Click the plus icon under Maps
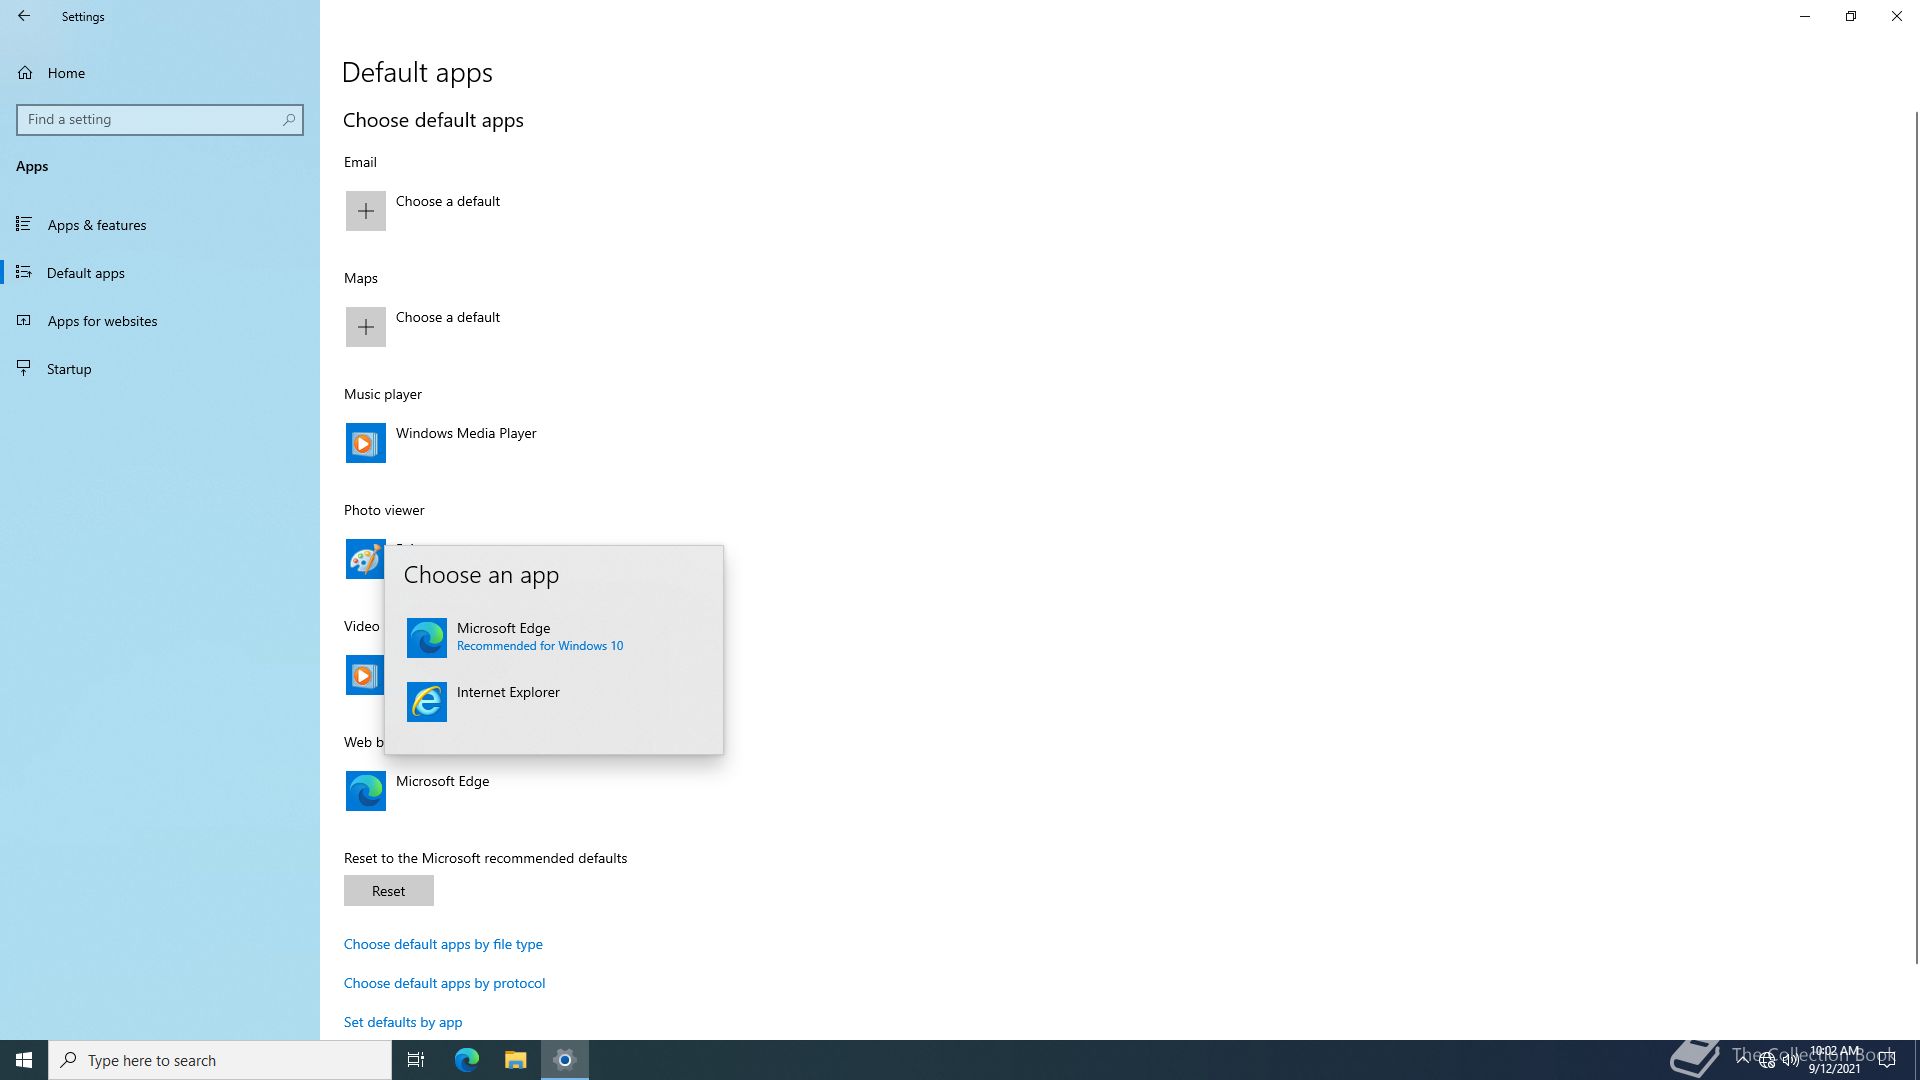The image size is (1920, 1080). (366, 327)
